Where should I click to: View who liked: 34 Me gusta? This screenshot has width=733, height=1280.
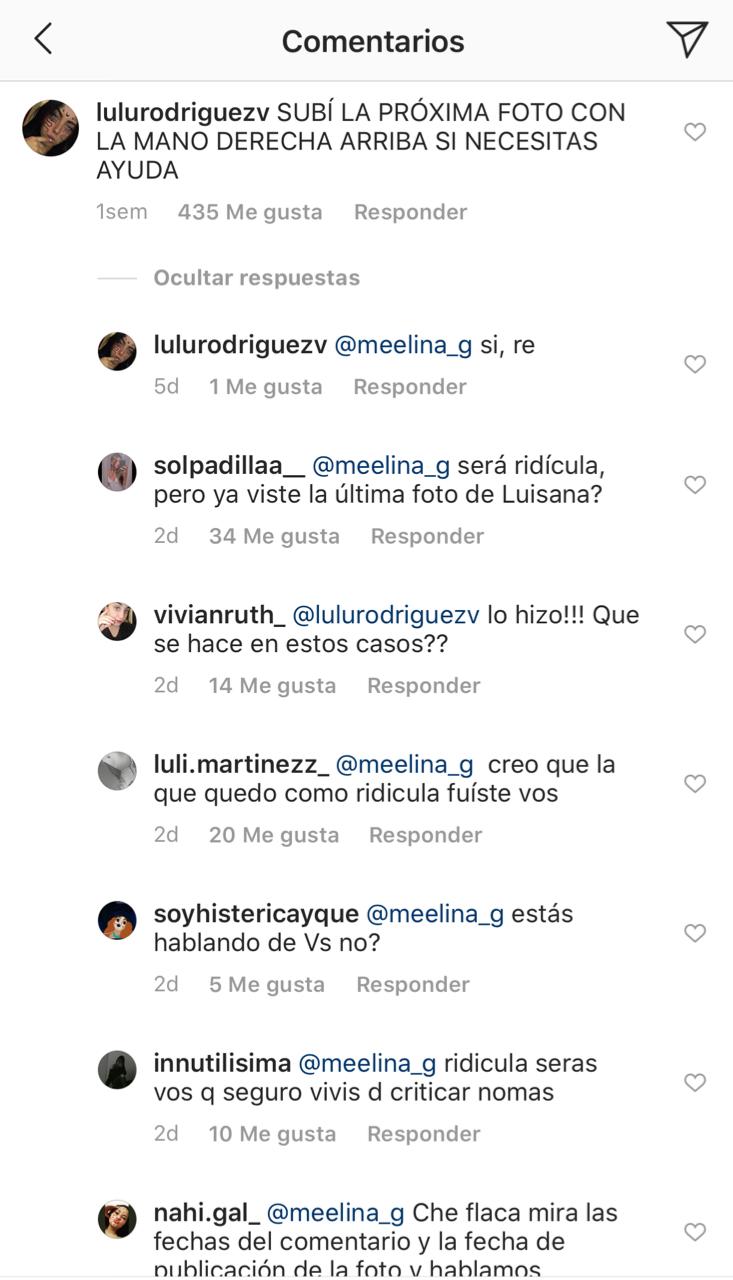pyautogui.click(x=274, y=536)
